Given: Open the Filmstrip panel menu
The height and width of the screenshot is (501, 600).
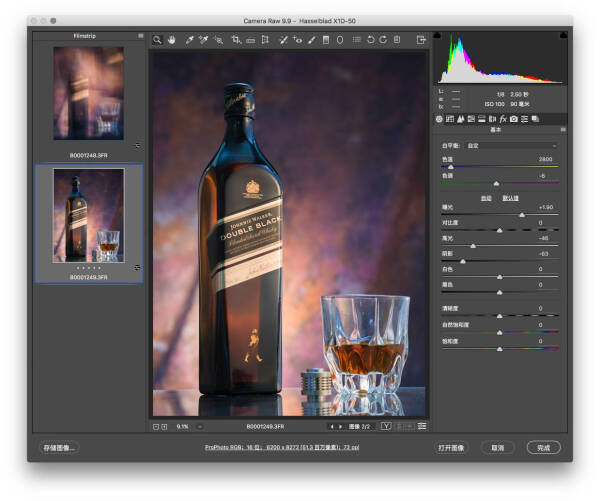Looking at the screenshot, I should pos(141,36).
